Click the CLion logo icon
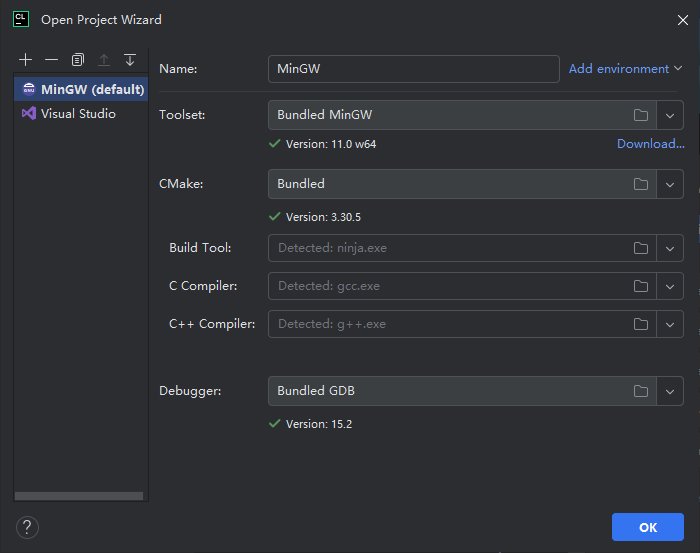700x553 pixels. click(x=21, y=20)
